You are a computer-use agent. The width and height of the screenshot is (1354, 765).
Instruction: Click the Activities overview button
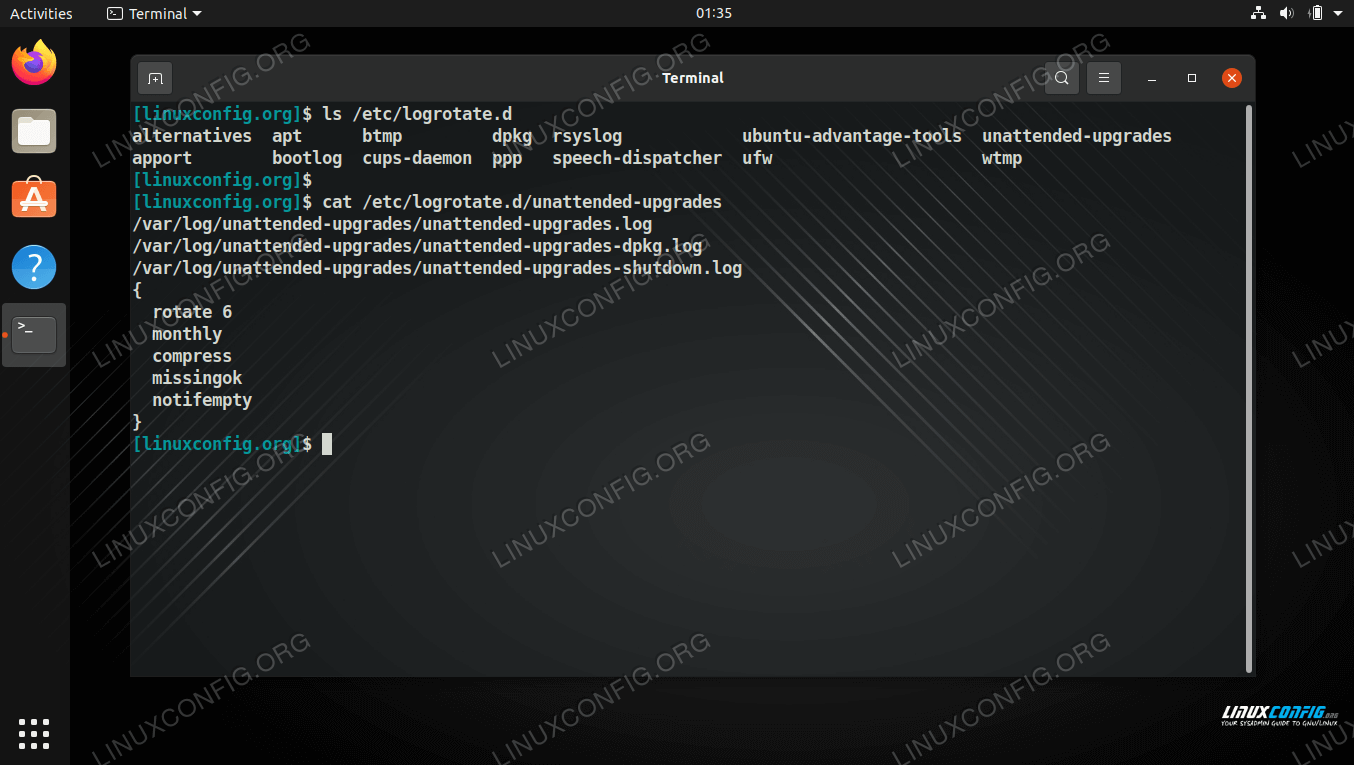click(41, 13)
